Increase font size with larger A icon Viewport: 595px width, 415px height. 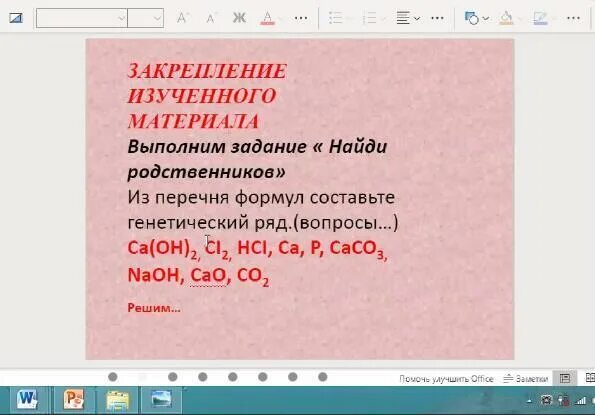[183, 18]
